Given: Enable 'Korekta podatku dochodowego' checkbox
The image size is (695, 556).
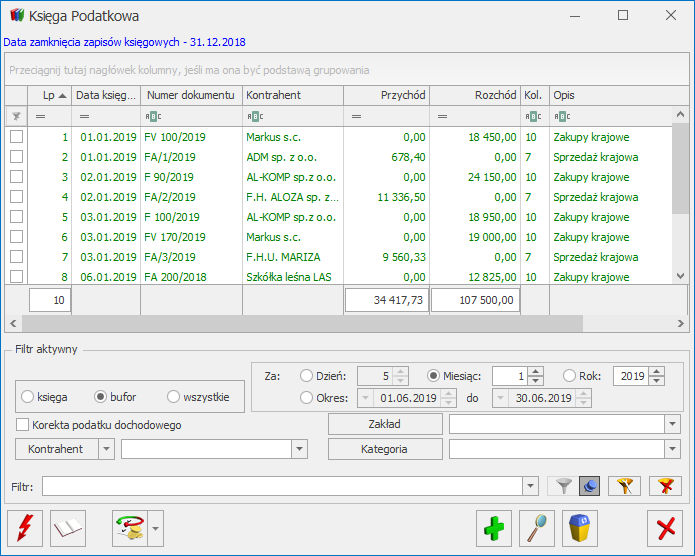Looking at the screenshot, I should click(23, 425).
